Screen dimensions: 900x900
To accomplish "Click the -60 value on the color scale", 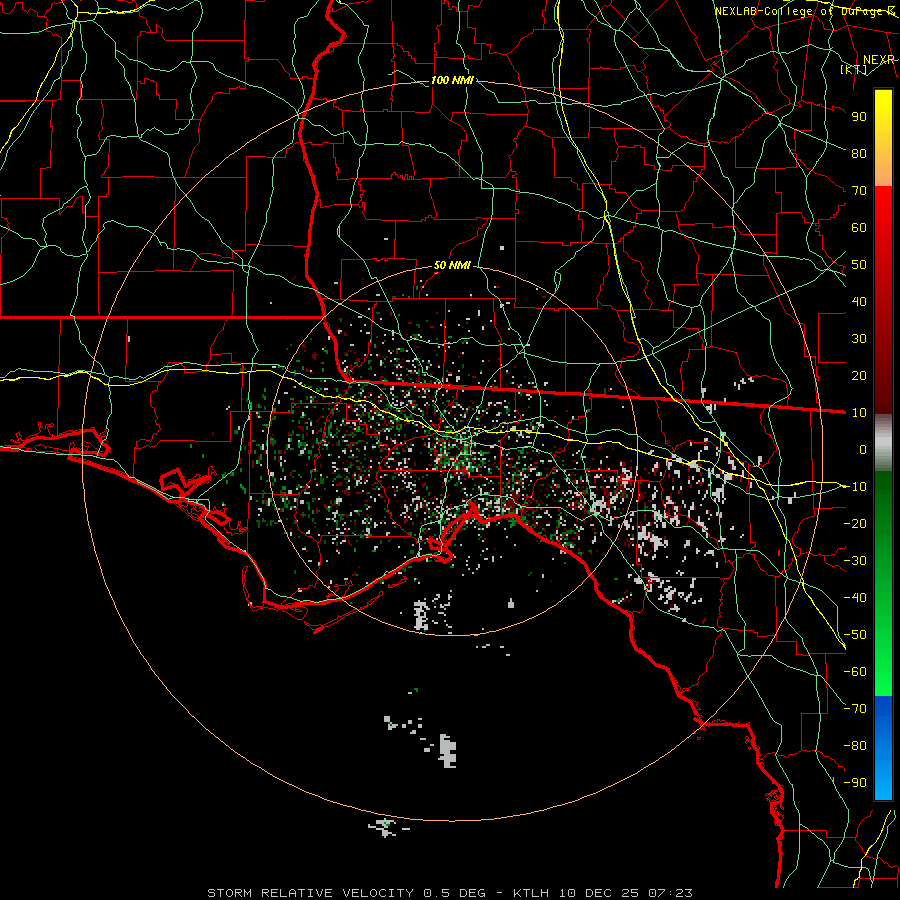I will pos(855,672).
